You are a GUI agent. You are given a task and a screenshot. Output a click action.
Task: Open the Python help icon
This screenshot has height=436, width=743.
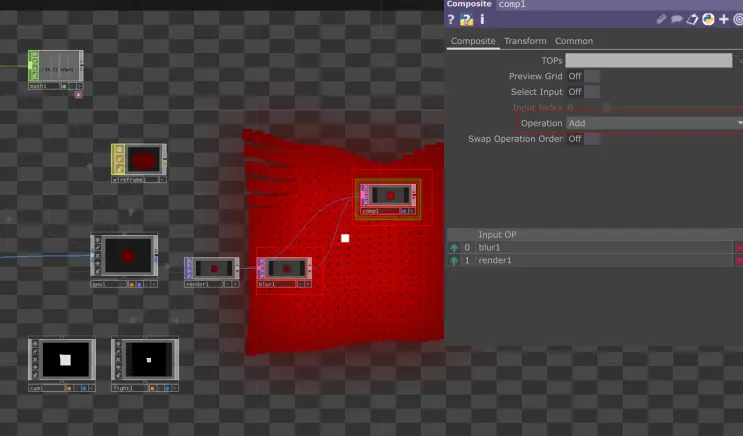coord(467,19)
